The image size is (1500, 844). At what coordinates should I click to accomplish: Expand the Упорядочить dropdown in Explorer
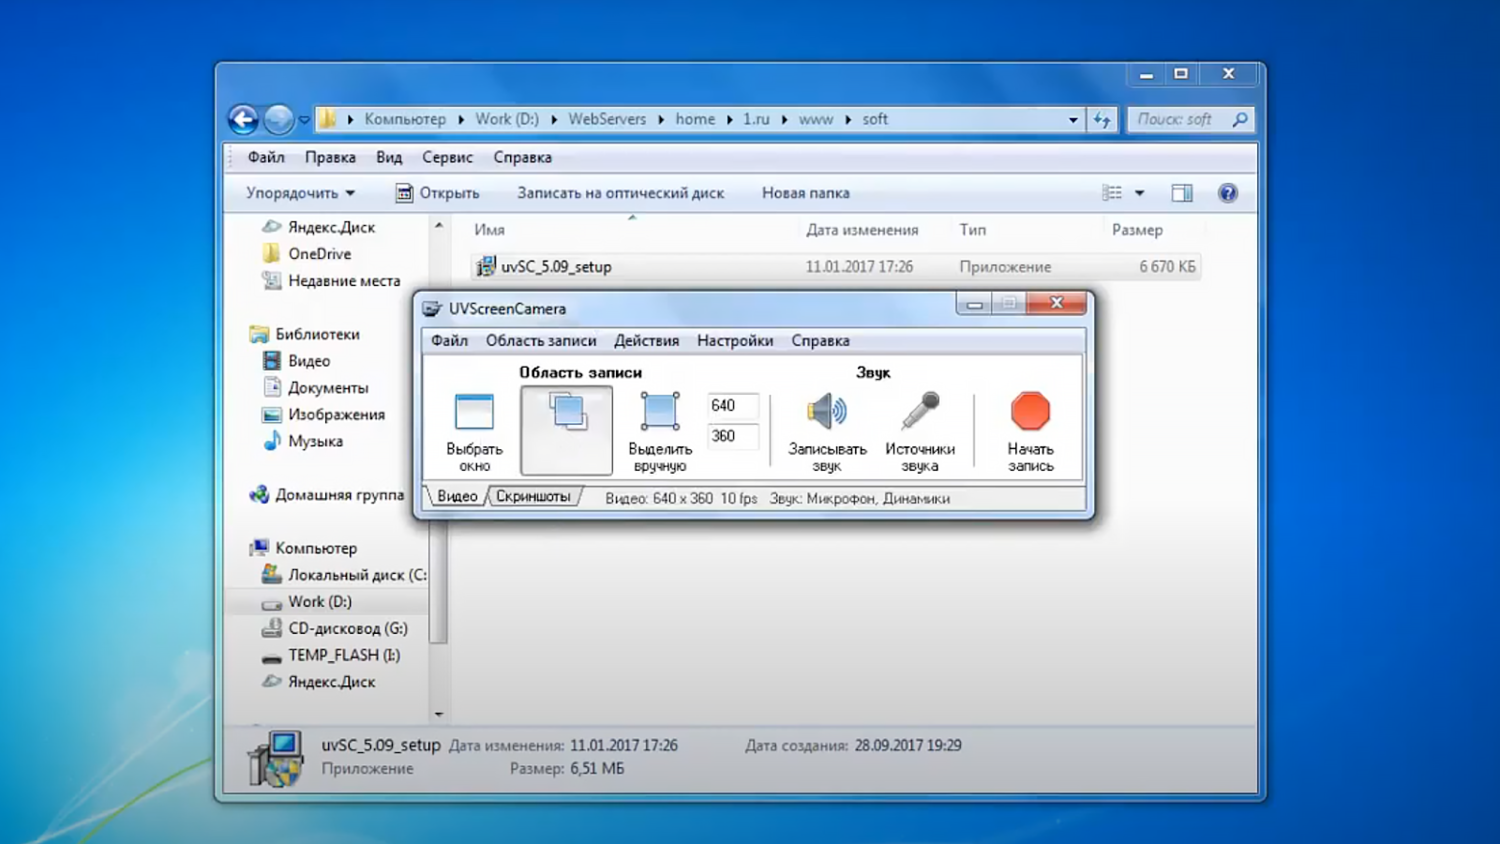[x=300, y=193]
